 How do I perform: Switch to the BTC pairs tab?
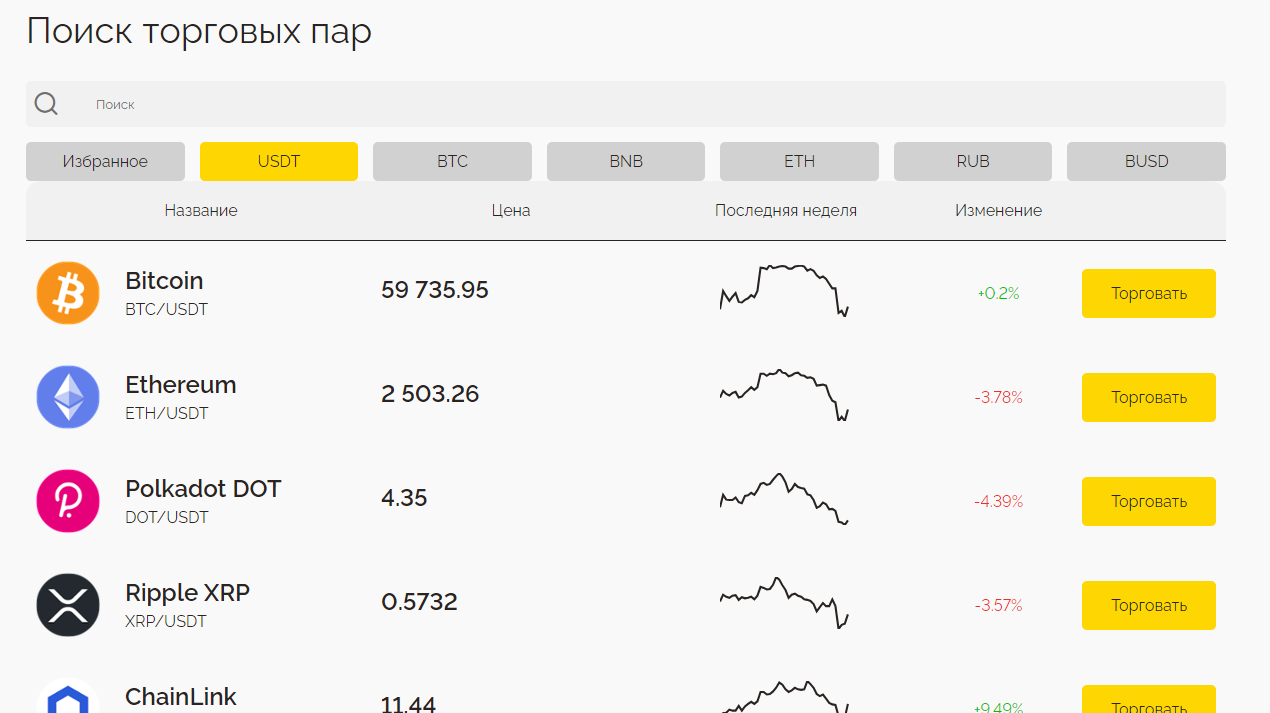point(452,161)
